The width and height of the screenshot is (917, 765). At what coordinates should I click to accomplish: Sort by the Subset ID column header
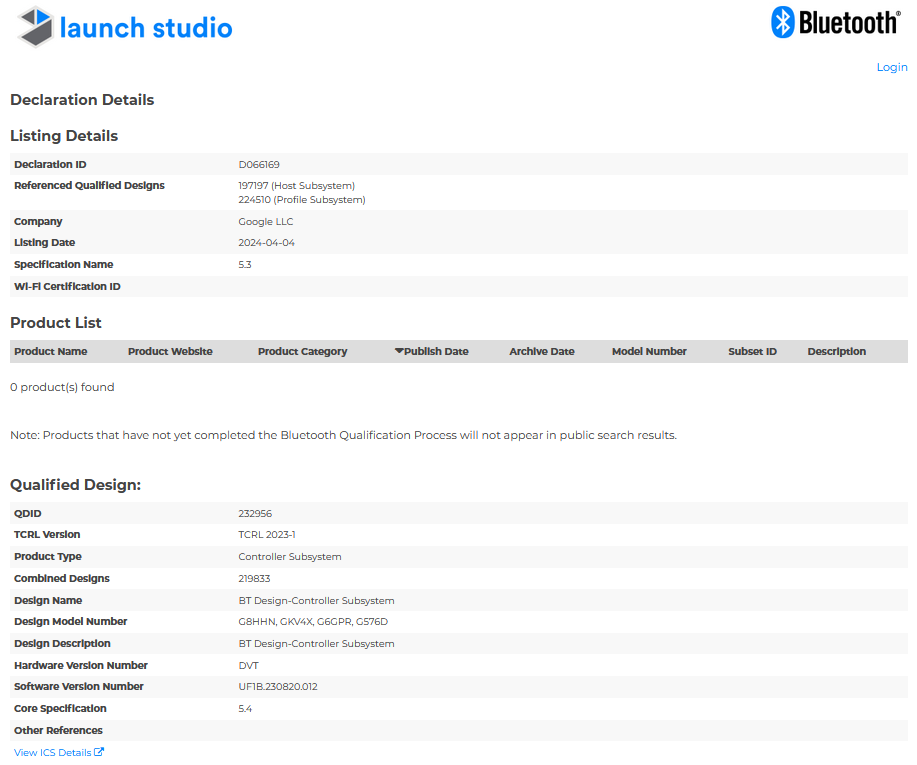(752, 351)
